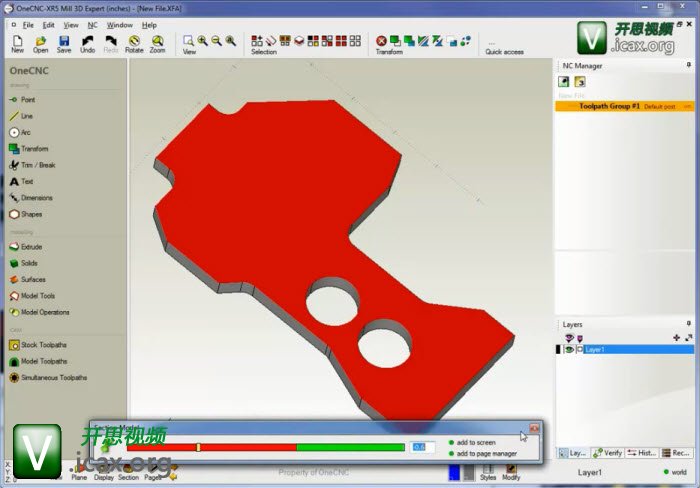Open the Edit menu
The width and height of the screenshot is (700, 488).
pos(48,25)
